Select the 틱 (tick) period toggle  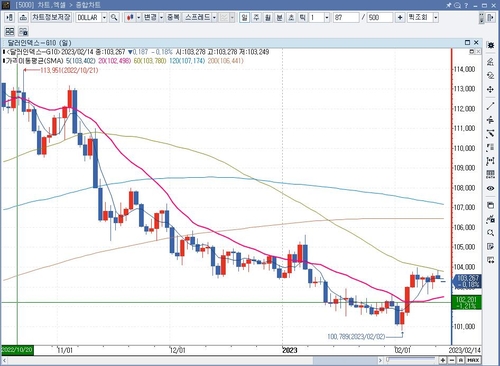[x=302, y=18]
